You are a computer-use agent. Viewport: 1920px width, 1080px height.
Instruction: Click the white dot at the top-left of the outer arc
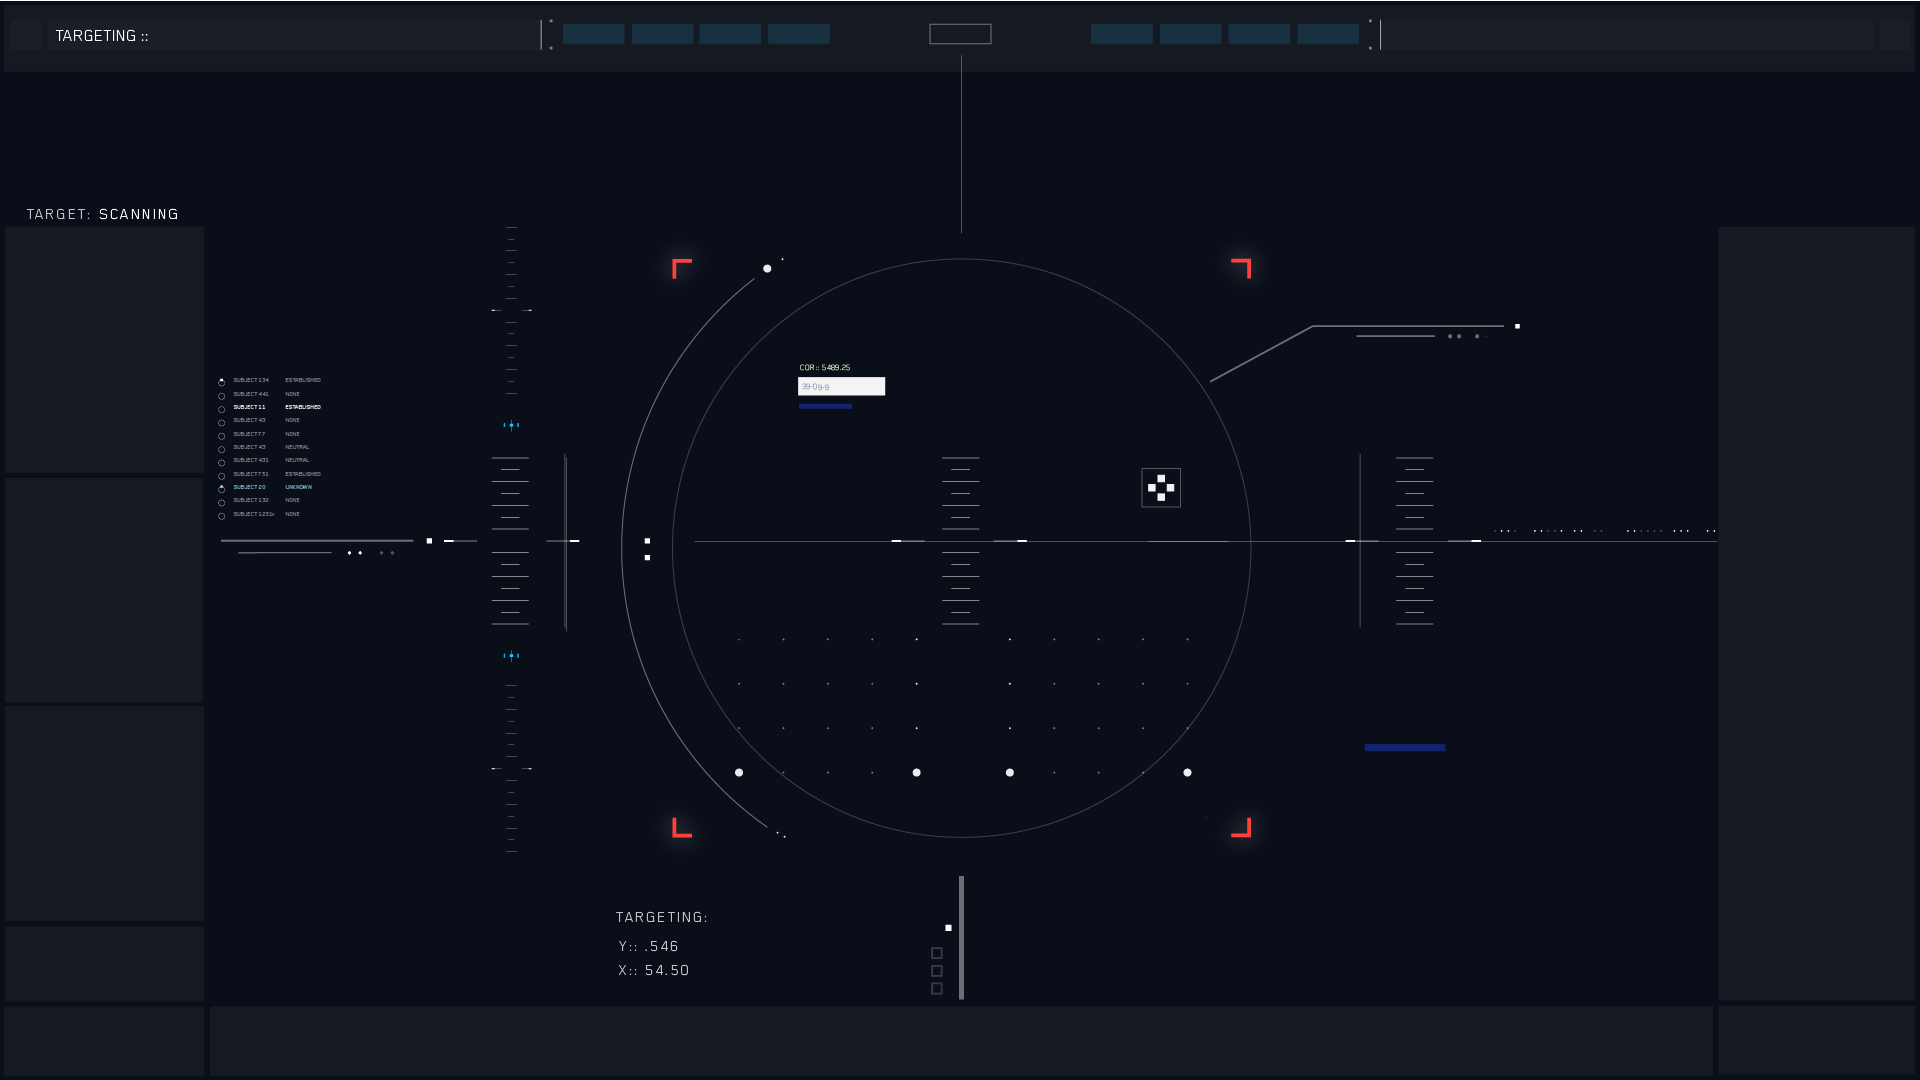coord(767,268)
